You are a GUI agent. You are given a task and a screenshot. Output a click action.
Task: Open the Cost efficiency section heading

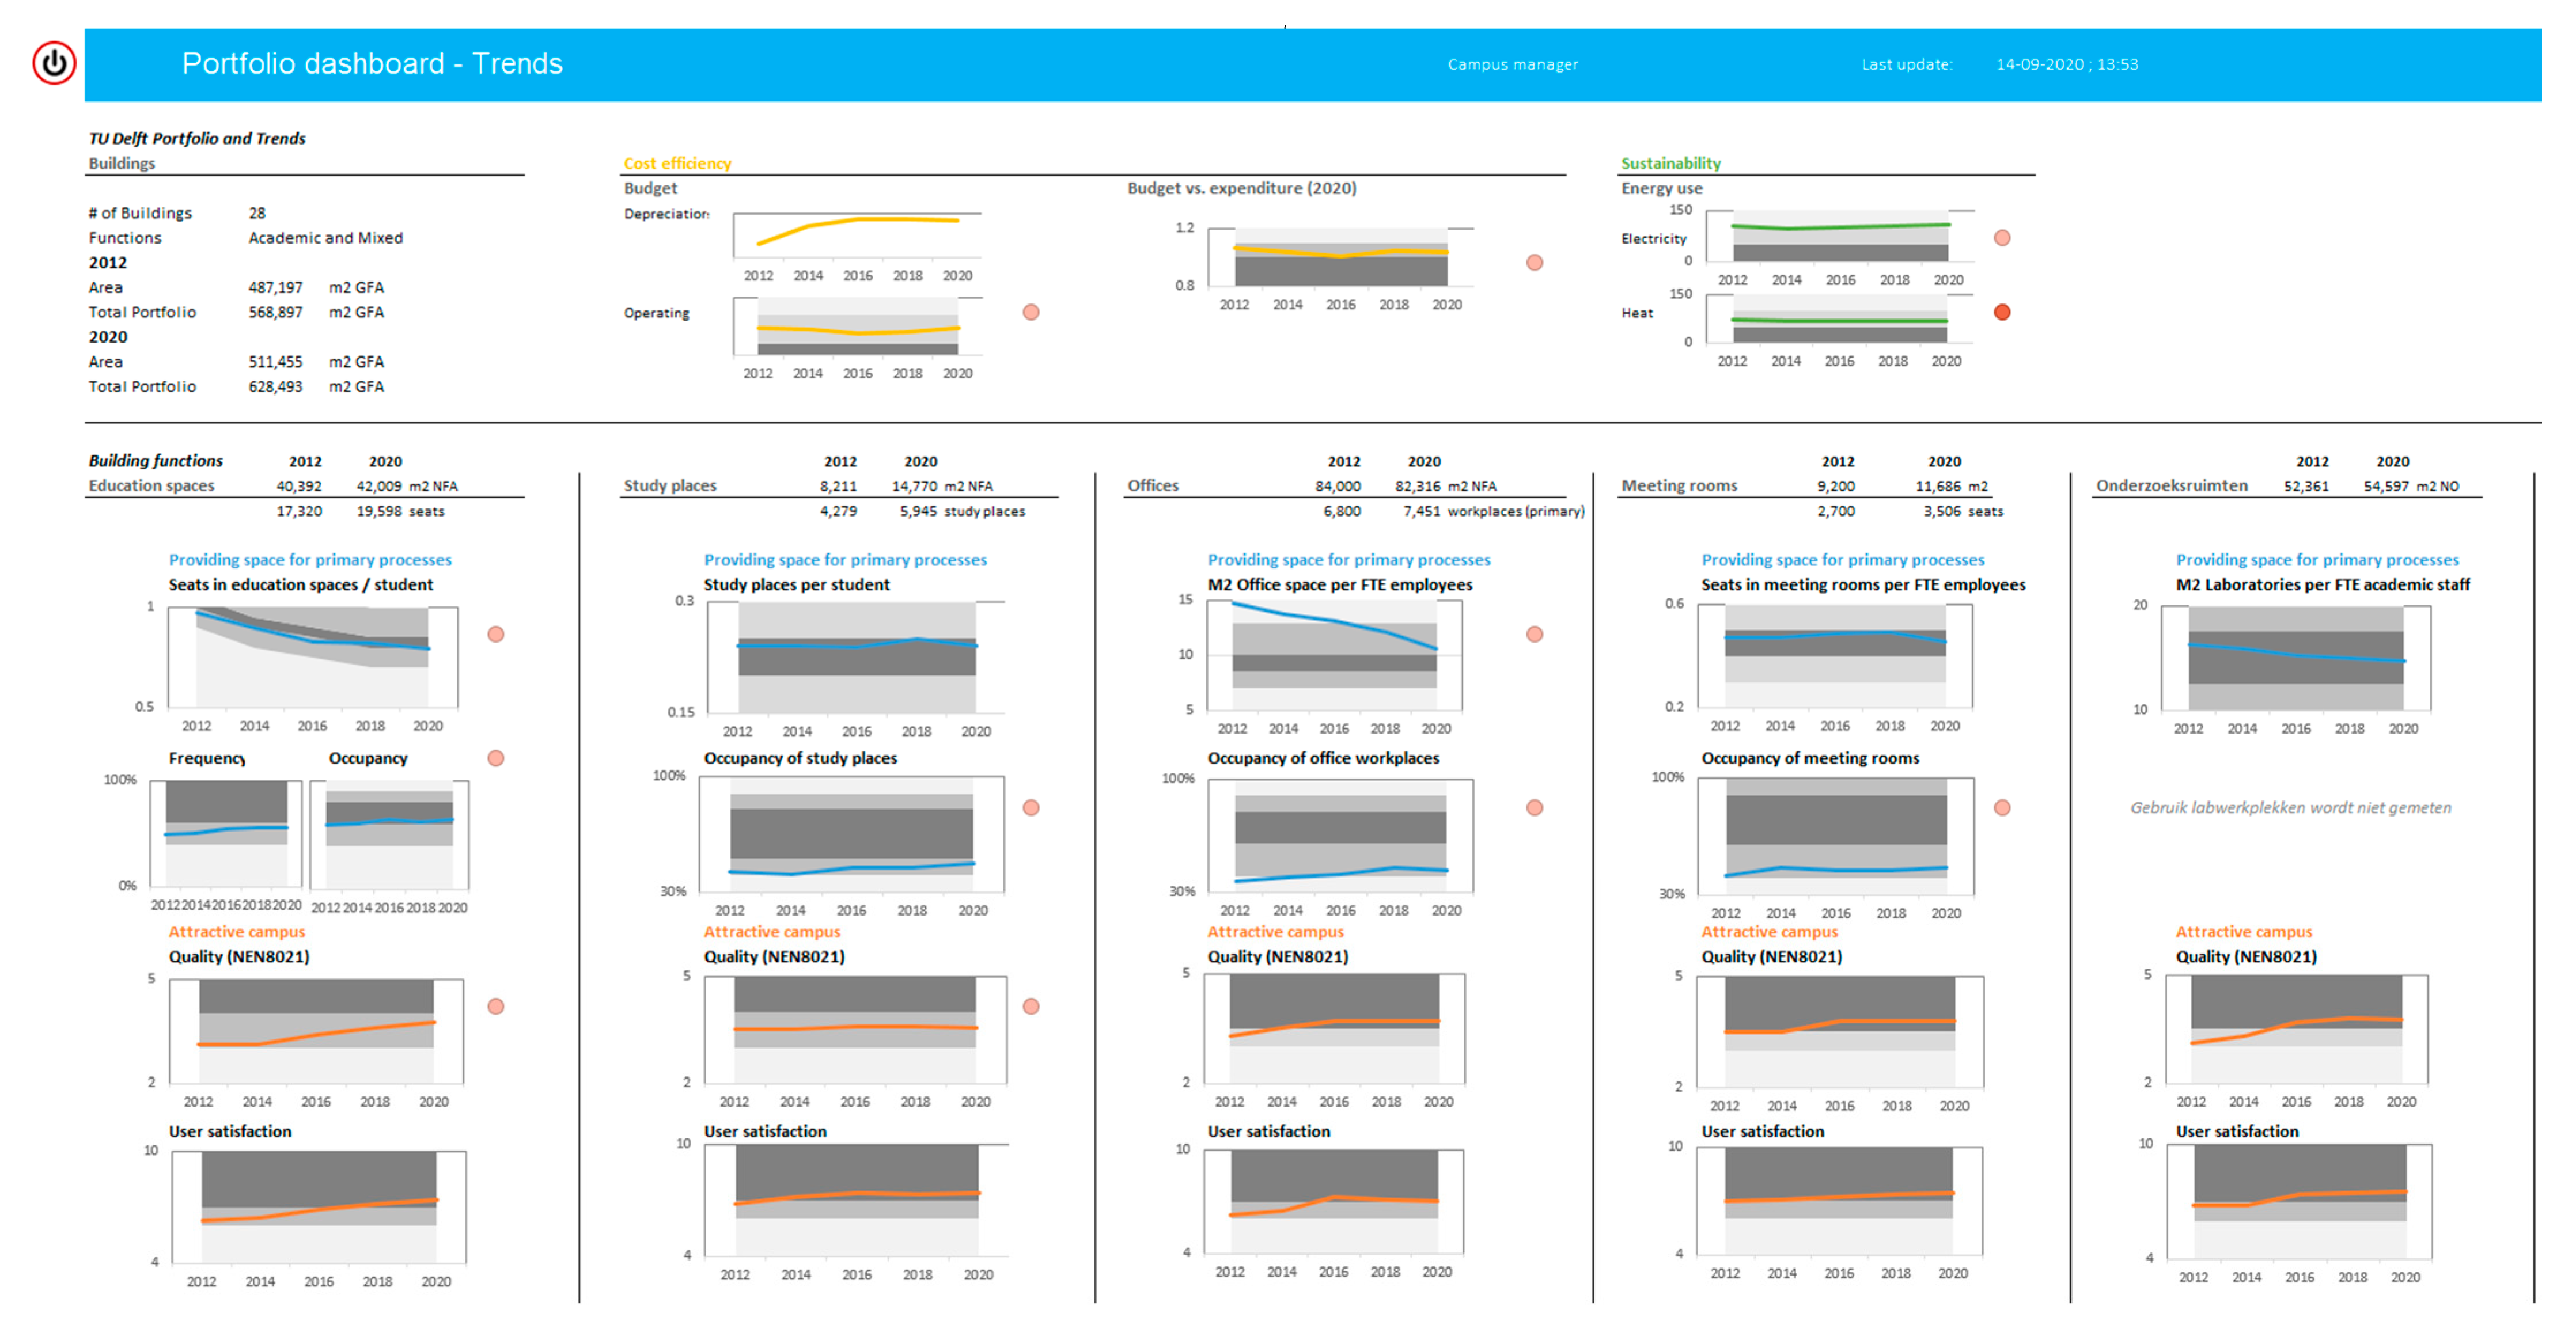point(677,163)
